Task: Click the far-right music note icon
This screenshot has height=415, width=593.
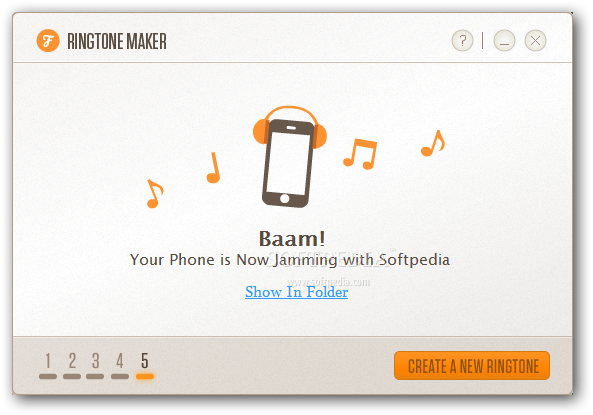Action: pos(433,143)
